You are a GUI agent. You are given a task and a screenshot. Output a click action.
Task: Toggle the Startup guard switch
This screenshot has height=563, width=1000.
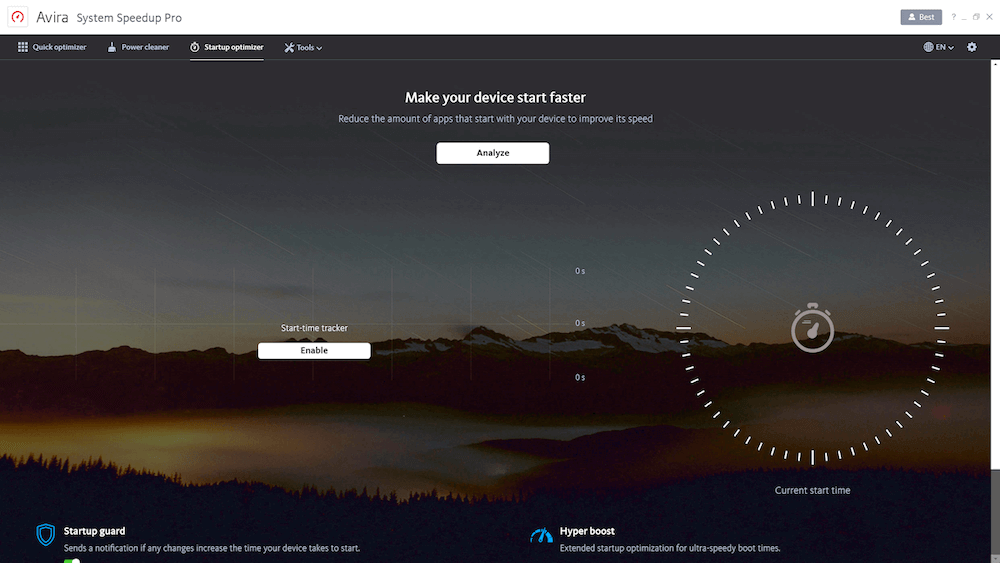pyautogui.click(x=71, y=560)
